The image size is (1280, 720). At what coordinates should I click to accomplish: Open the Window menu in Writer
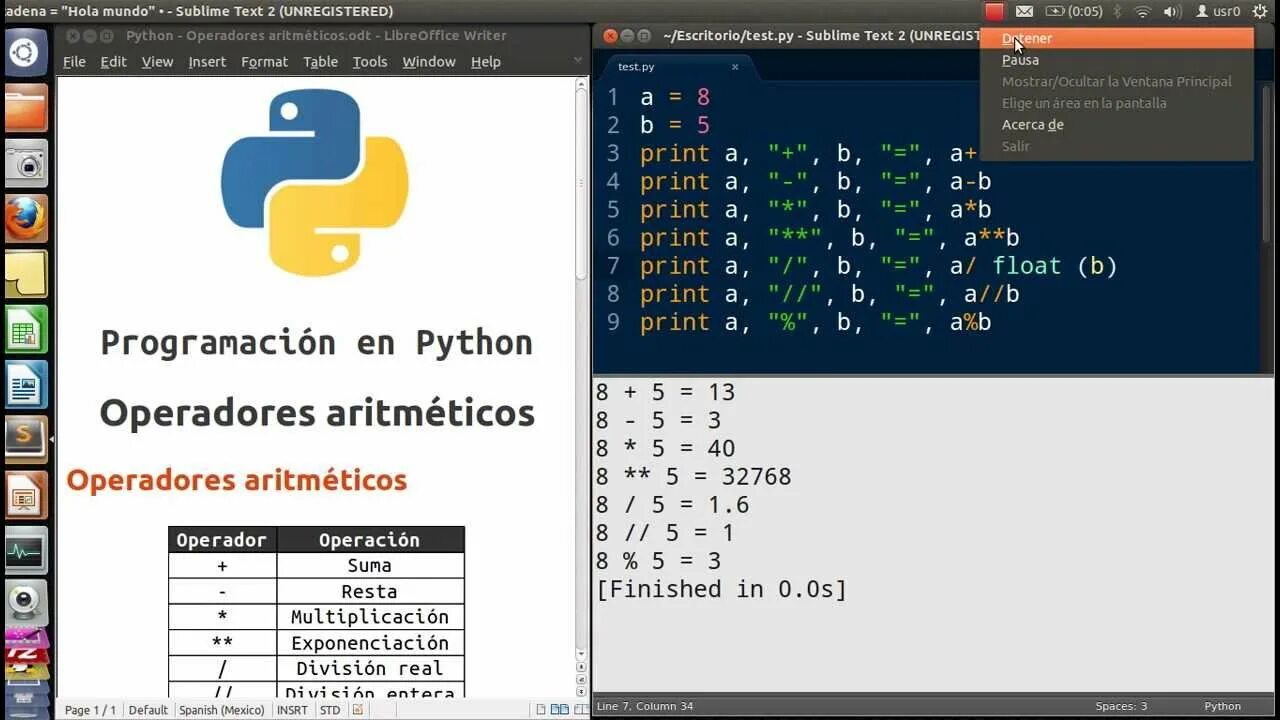pos(428,62)
